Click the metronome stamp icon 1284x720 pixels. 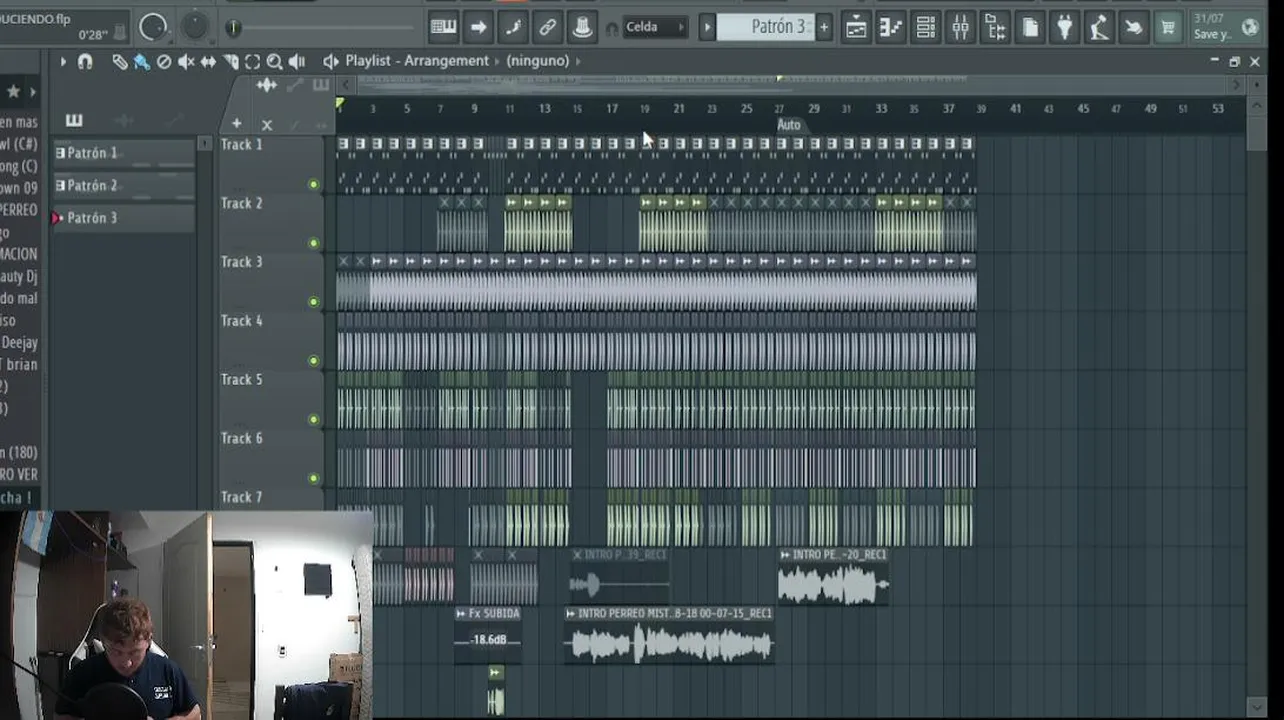point(583,28)
